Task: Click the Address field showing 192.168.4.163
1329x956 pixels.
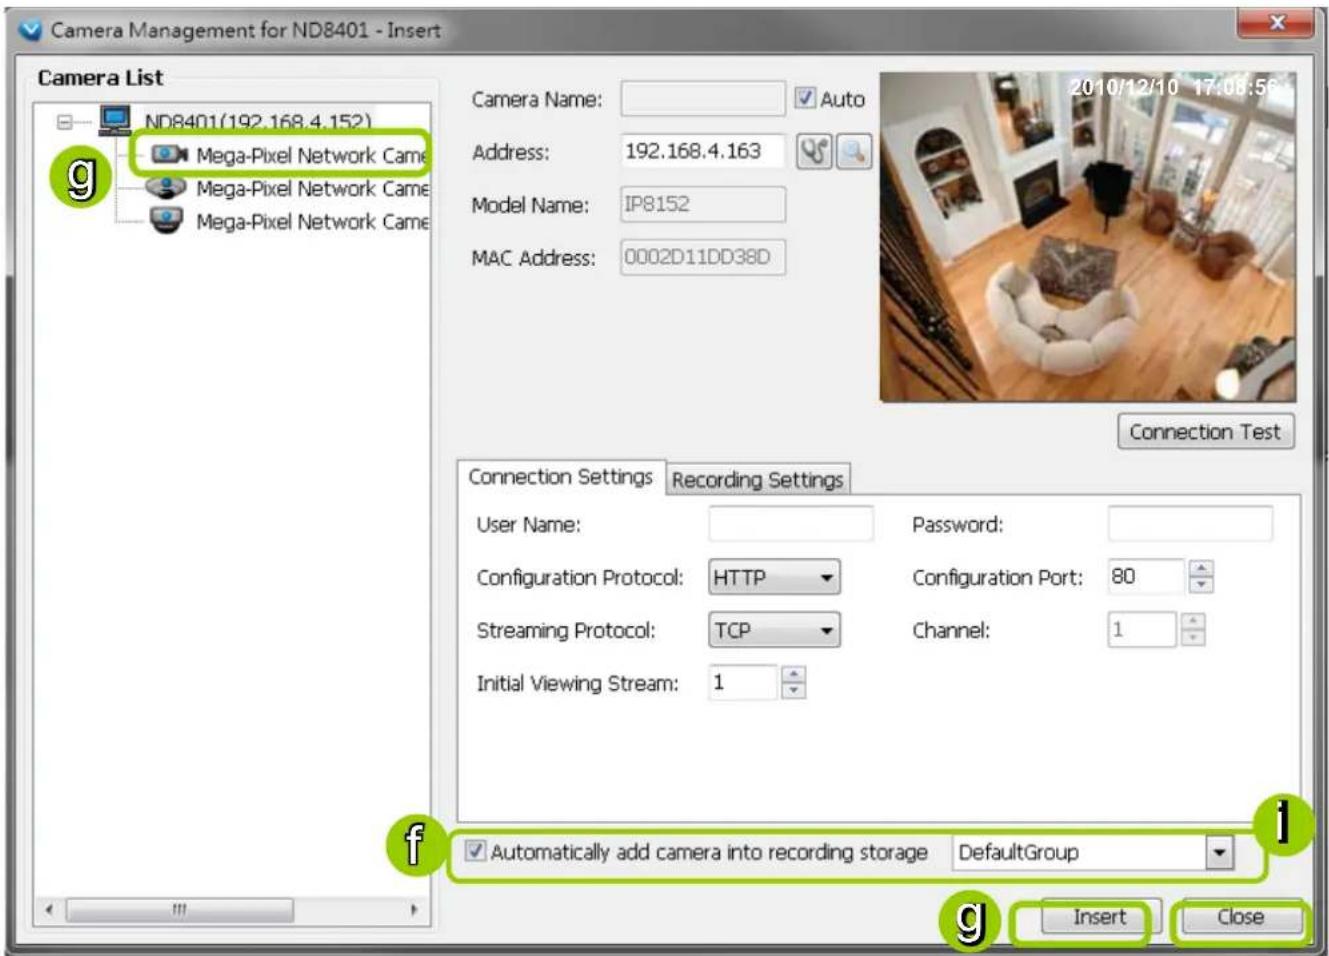Action: [x=703, y=151]
